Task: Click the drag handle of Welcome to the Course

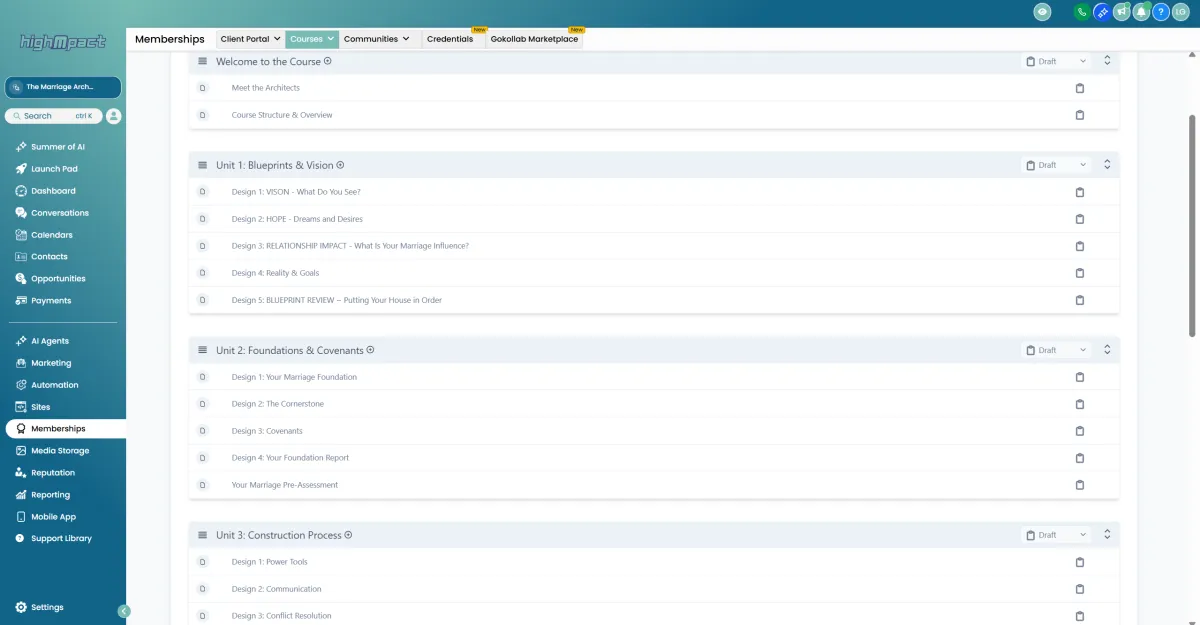Action: (x=202, y=61)
